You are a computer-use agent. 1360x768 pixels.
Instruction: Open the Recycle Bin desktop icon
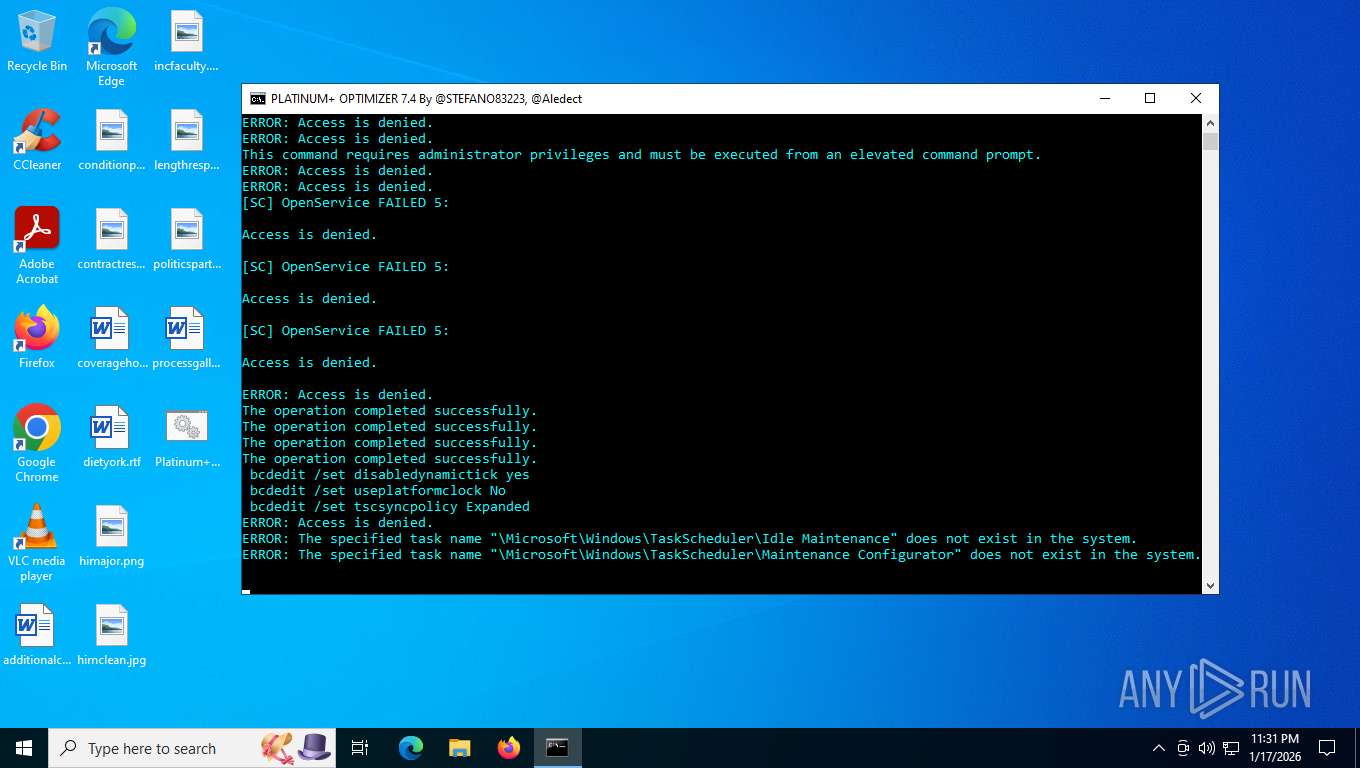tap(37, 42)
